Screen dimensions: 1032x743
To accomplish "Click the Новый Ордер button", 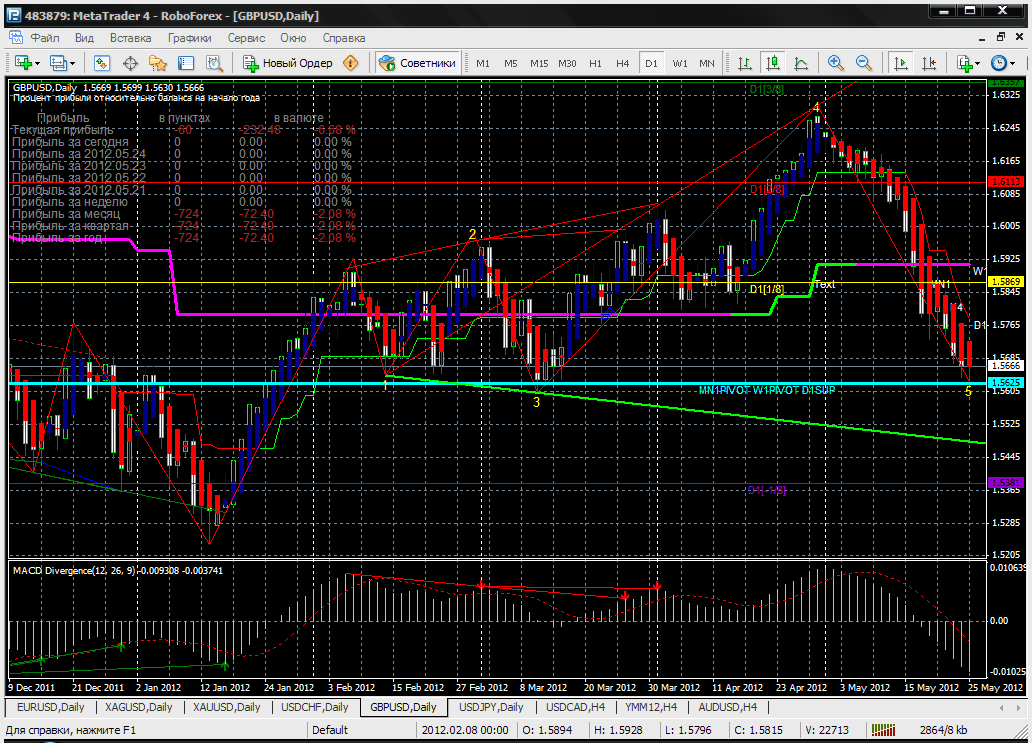I will click(288, 63).
